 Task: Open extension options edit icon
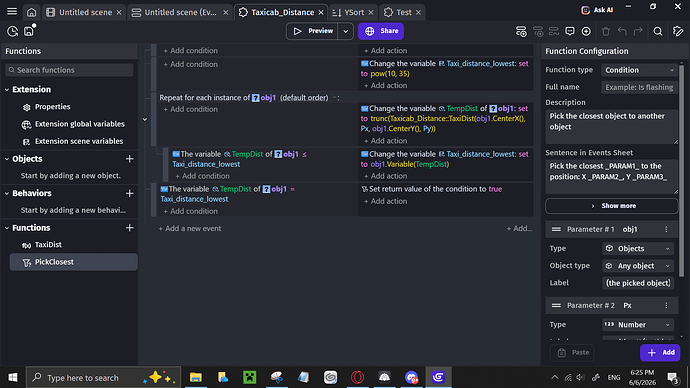click(x=678, y=31)
